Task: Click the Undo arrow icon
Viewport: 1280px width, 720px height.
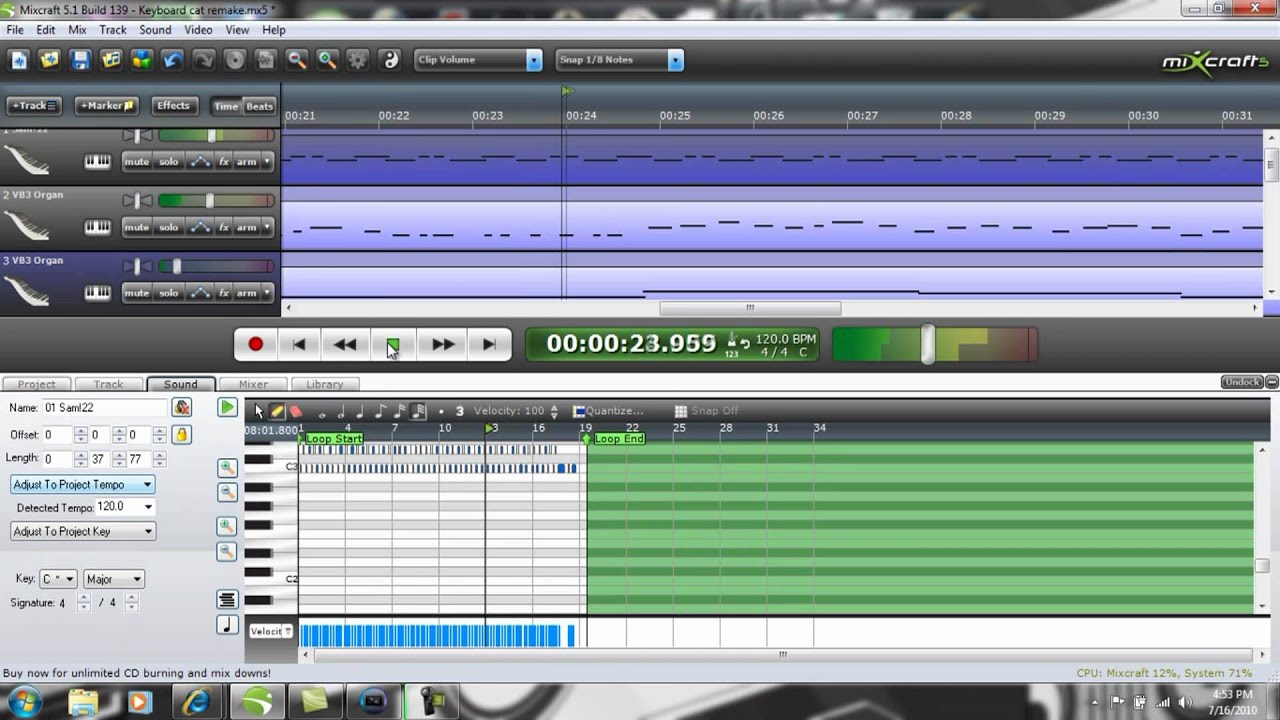Action: 173,60
